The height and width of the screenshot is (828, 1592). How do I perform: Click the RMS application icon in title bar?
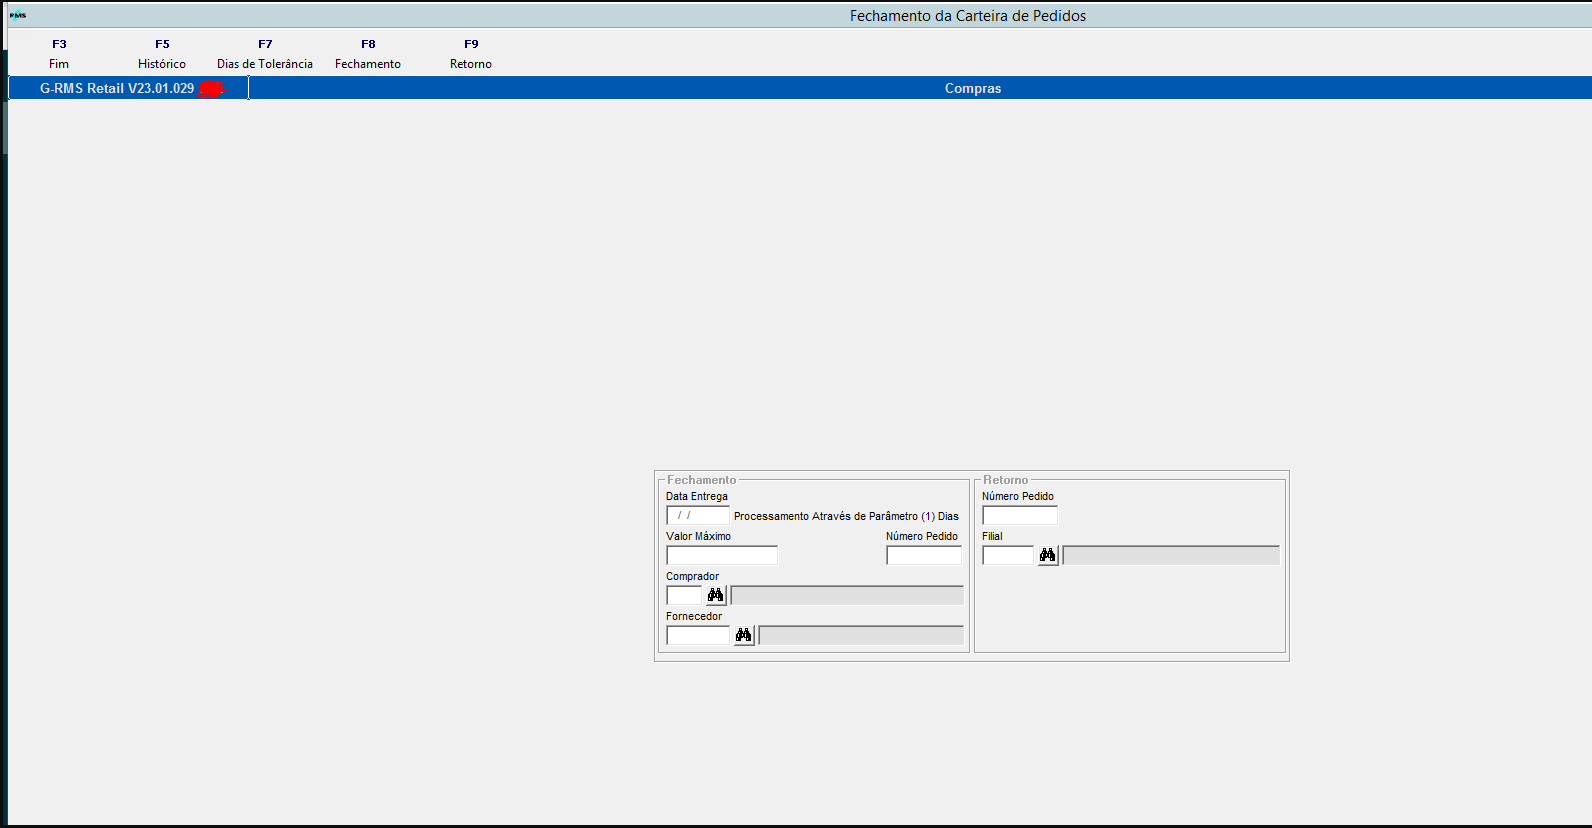(x=18, y=15)
